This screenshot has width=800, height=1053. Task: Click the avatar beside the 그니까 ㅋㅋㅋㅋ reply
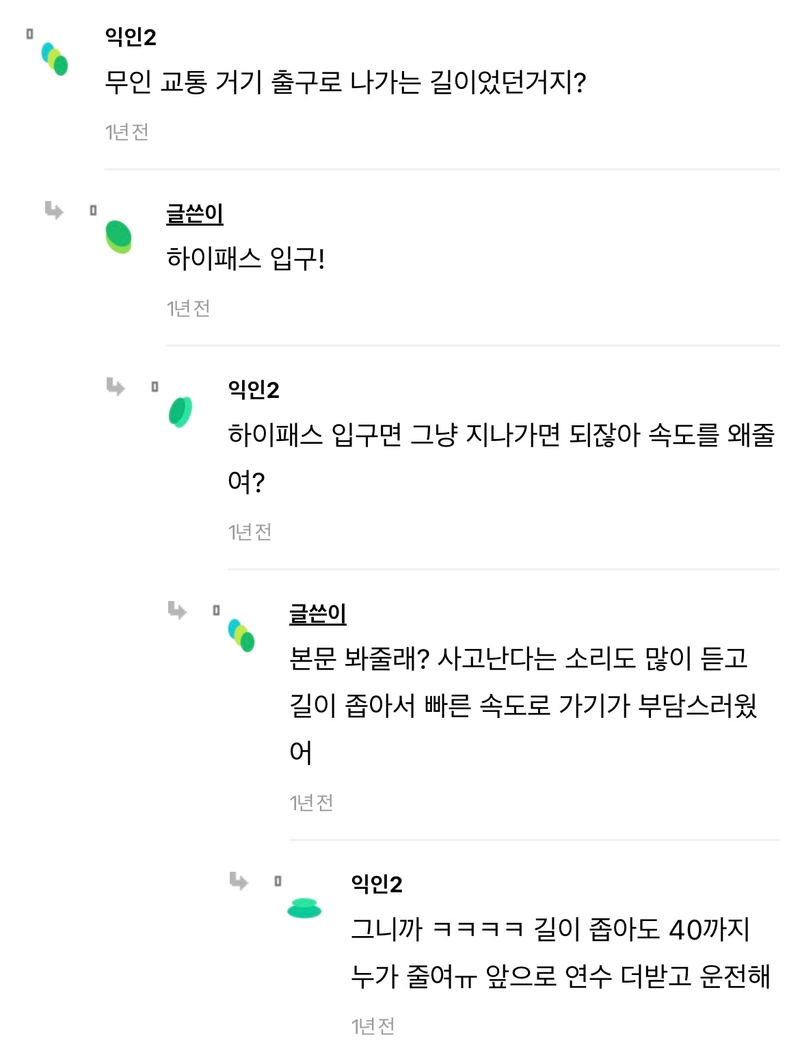pyautogui.click(x=304, y=908)
